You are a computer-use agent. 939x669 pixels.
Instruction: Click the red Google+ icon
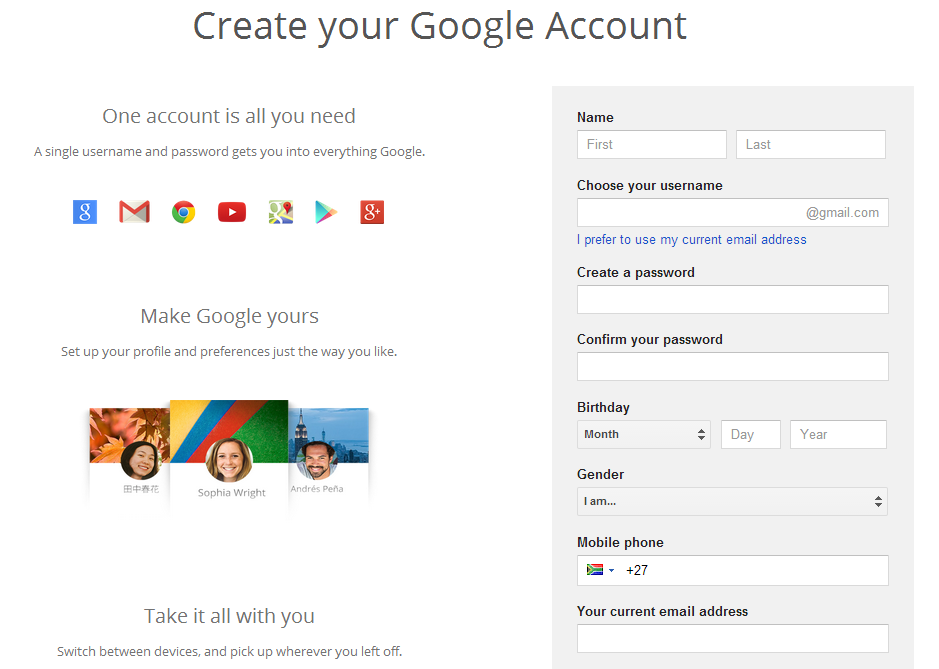(372, 212)
